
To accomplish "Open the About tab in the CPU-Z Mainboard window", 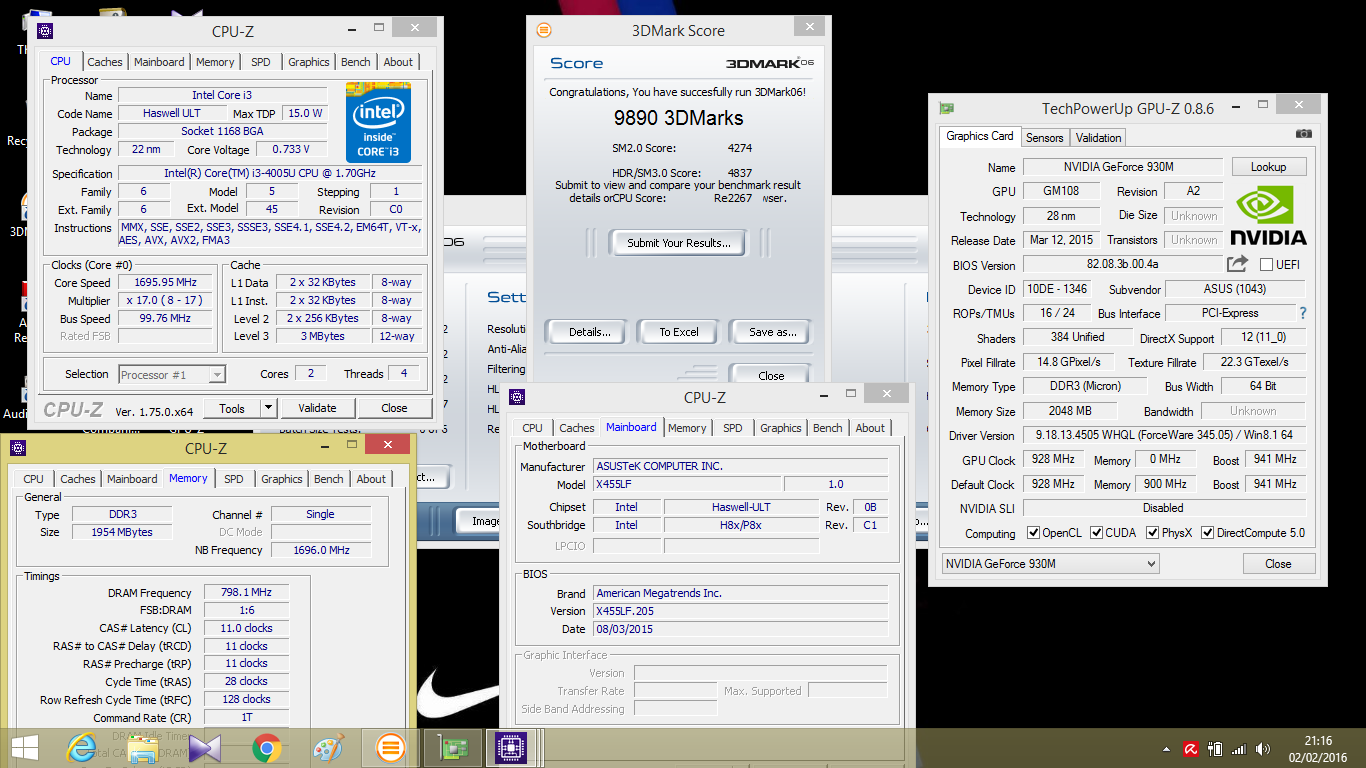I will (870, 428).
